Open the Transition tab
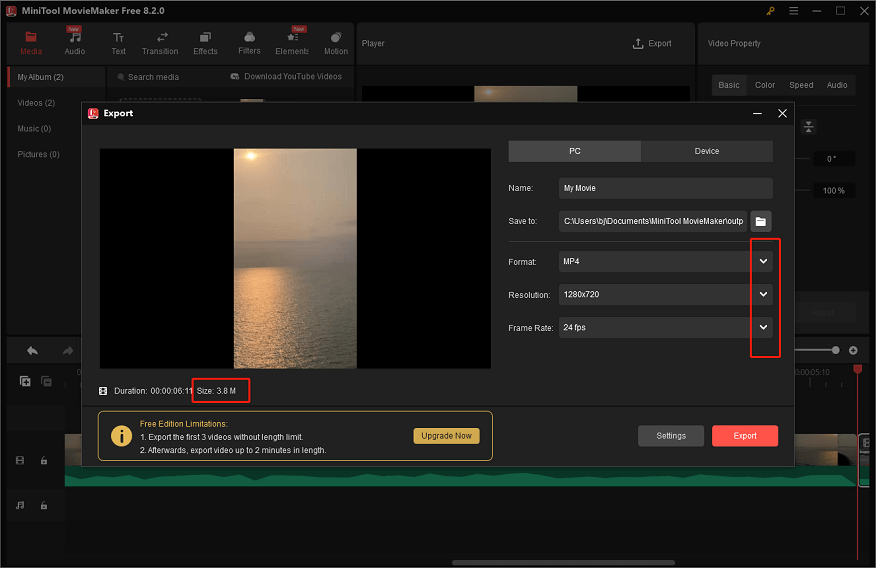Image resolution: width=876 pixels, height=568 pixels. [160, 43]
